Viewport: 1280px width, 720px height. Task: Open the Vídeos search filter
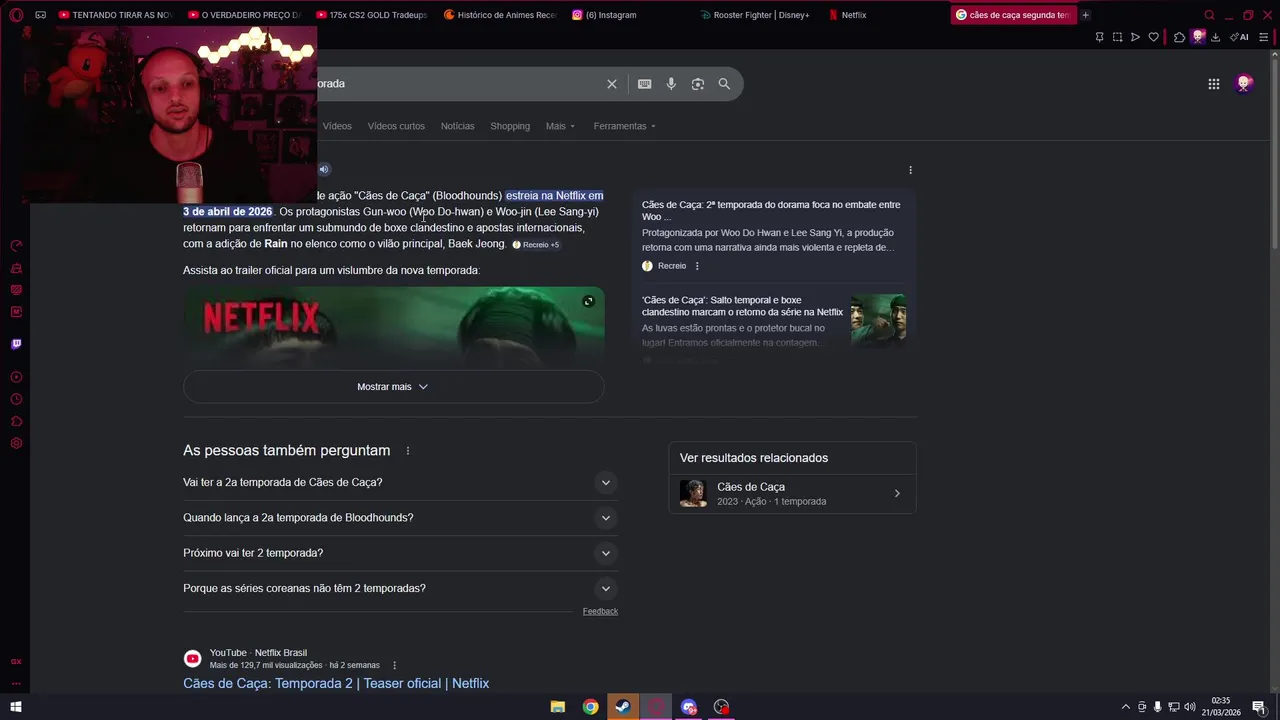(x=337, y=126)
